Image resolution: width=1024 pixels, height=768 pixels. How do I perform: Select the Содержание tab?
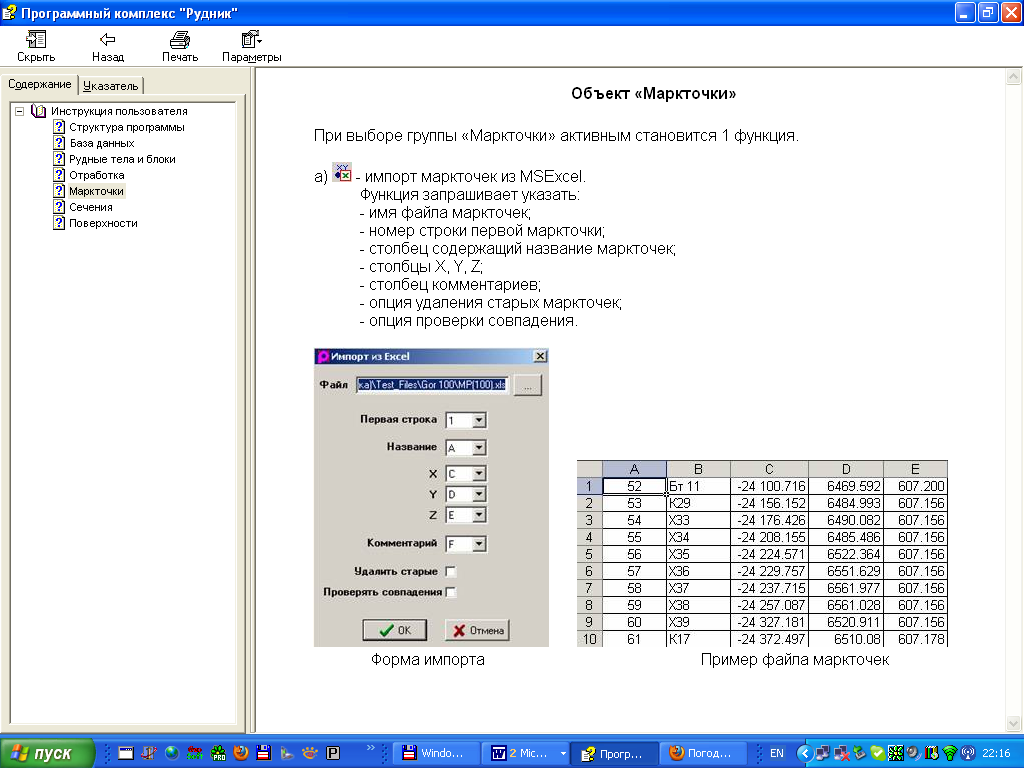pyautogui.click(x=39, y=85)
